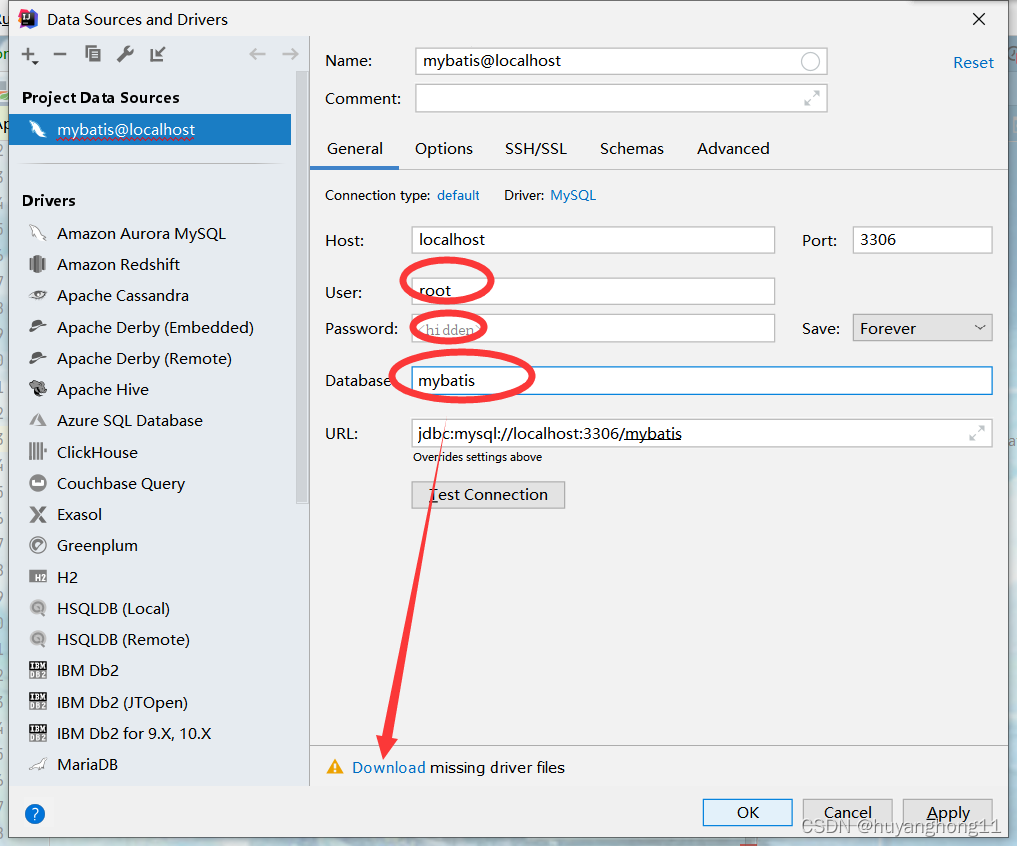1017x846 pixels.
Task: Select Azure SQL Database driver icon
Action: [x=38, y=420]
